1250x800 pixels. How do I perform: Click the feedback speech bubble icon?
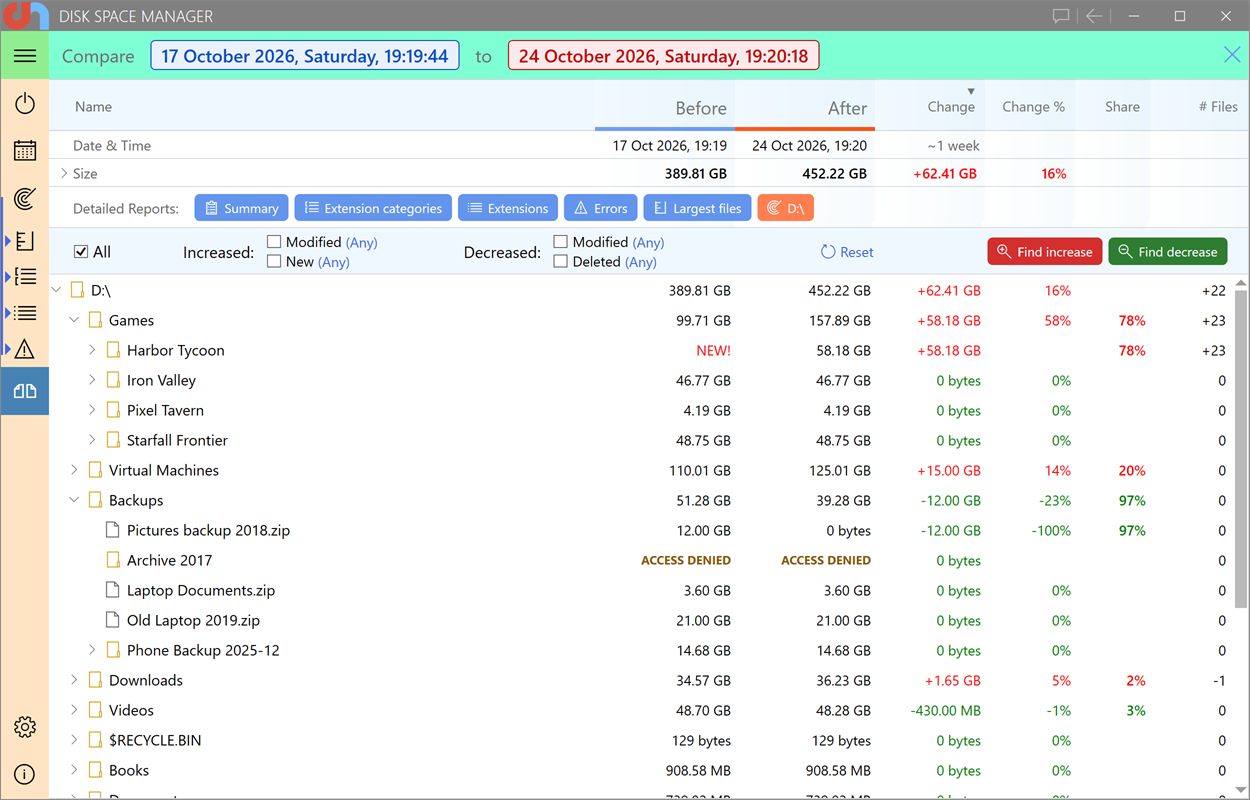[x=1061, y=16]
